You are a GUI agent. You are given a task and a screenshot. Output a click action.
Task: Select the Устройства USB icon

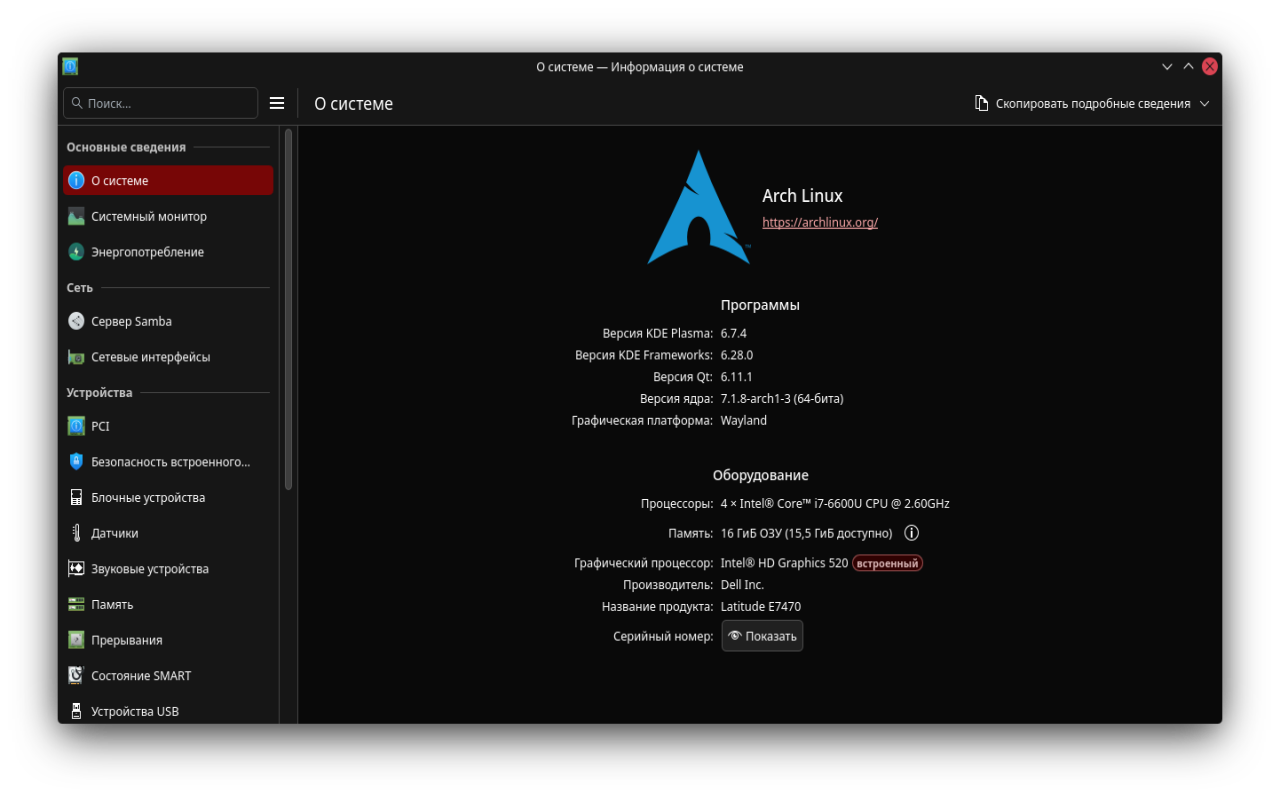click(x=76, y=711)
